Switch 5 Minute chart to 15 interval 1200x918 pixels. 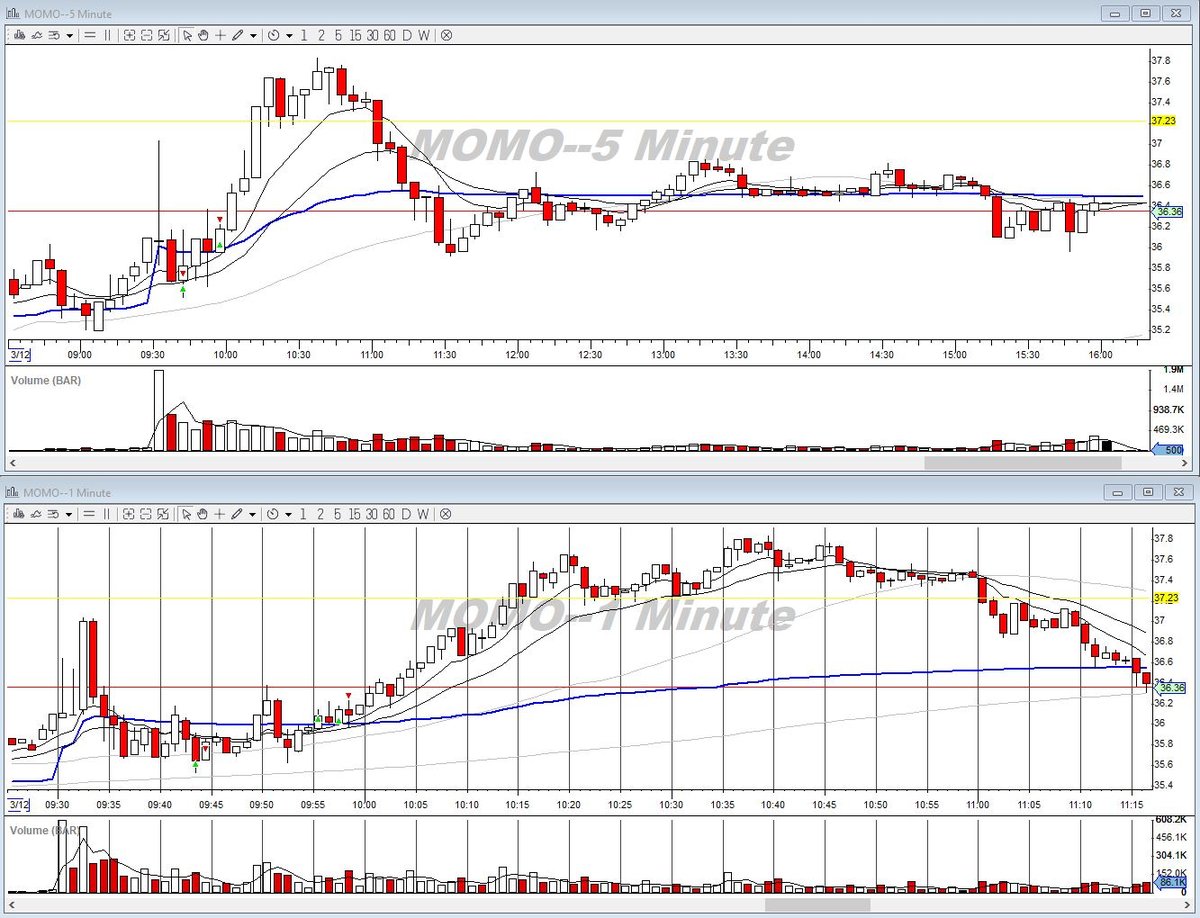pos(355,35)
